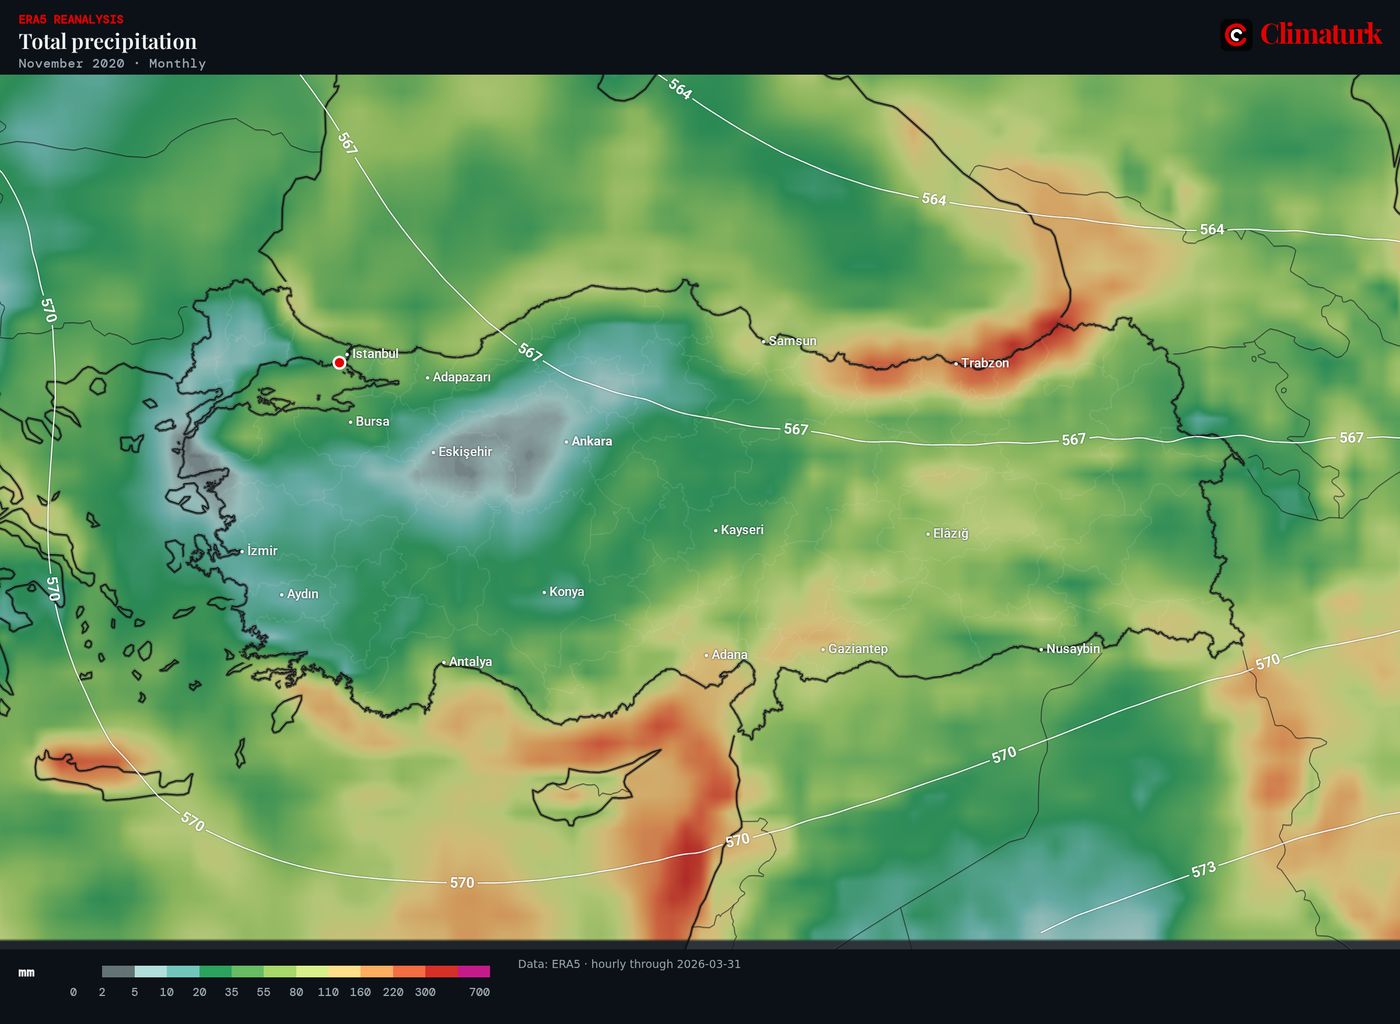This screenshot has width=1400, height=1024.
Task: Select the Adapazarı city label
Action: click(x=461, y=377)
